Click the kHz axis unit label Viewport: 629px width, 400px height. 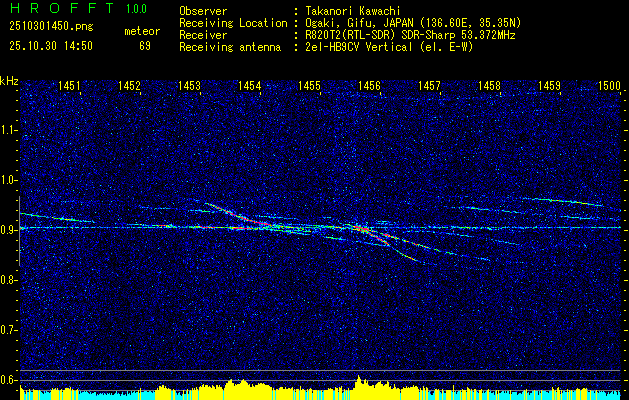(9, 81)
